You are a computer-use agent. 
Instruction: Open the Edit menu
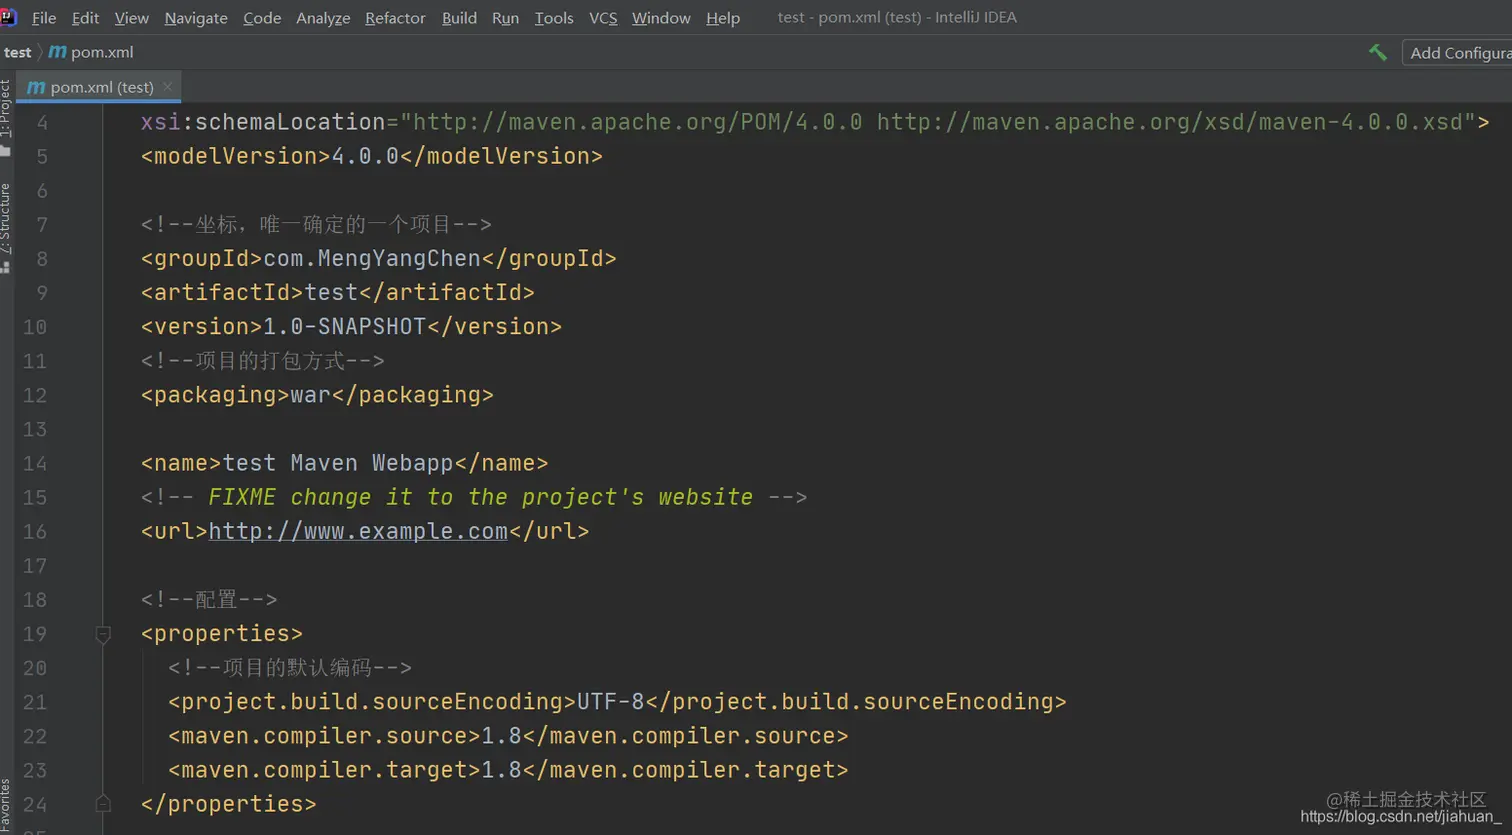click(85, 18)
